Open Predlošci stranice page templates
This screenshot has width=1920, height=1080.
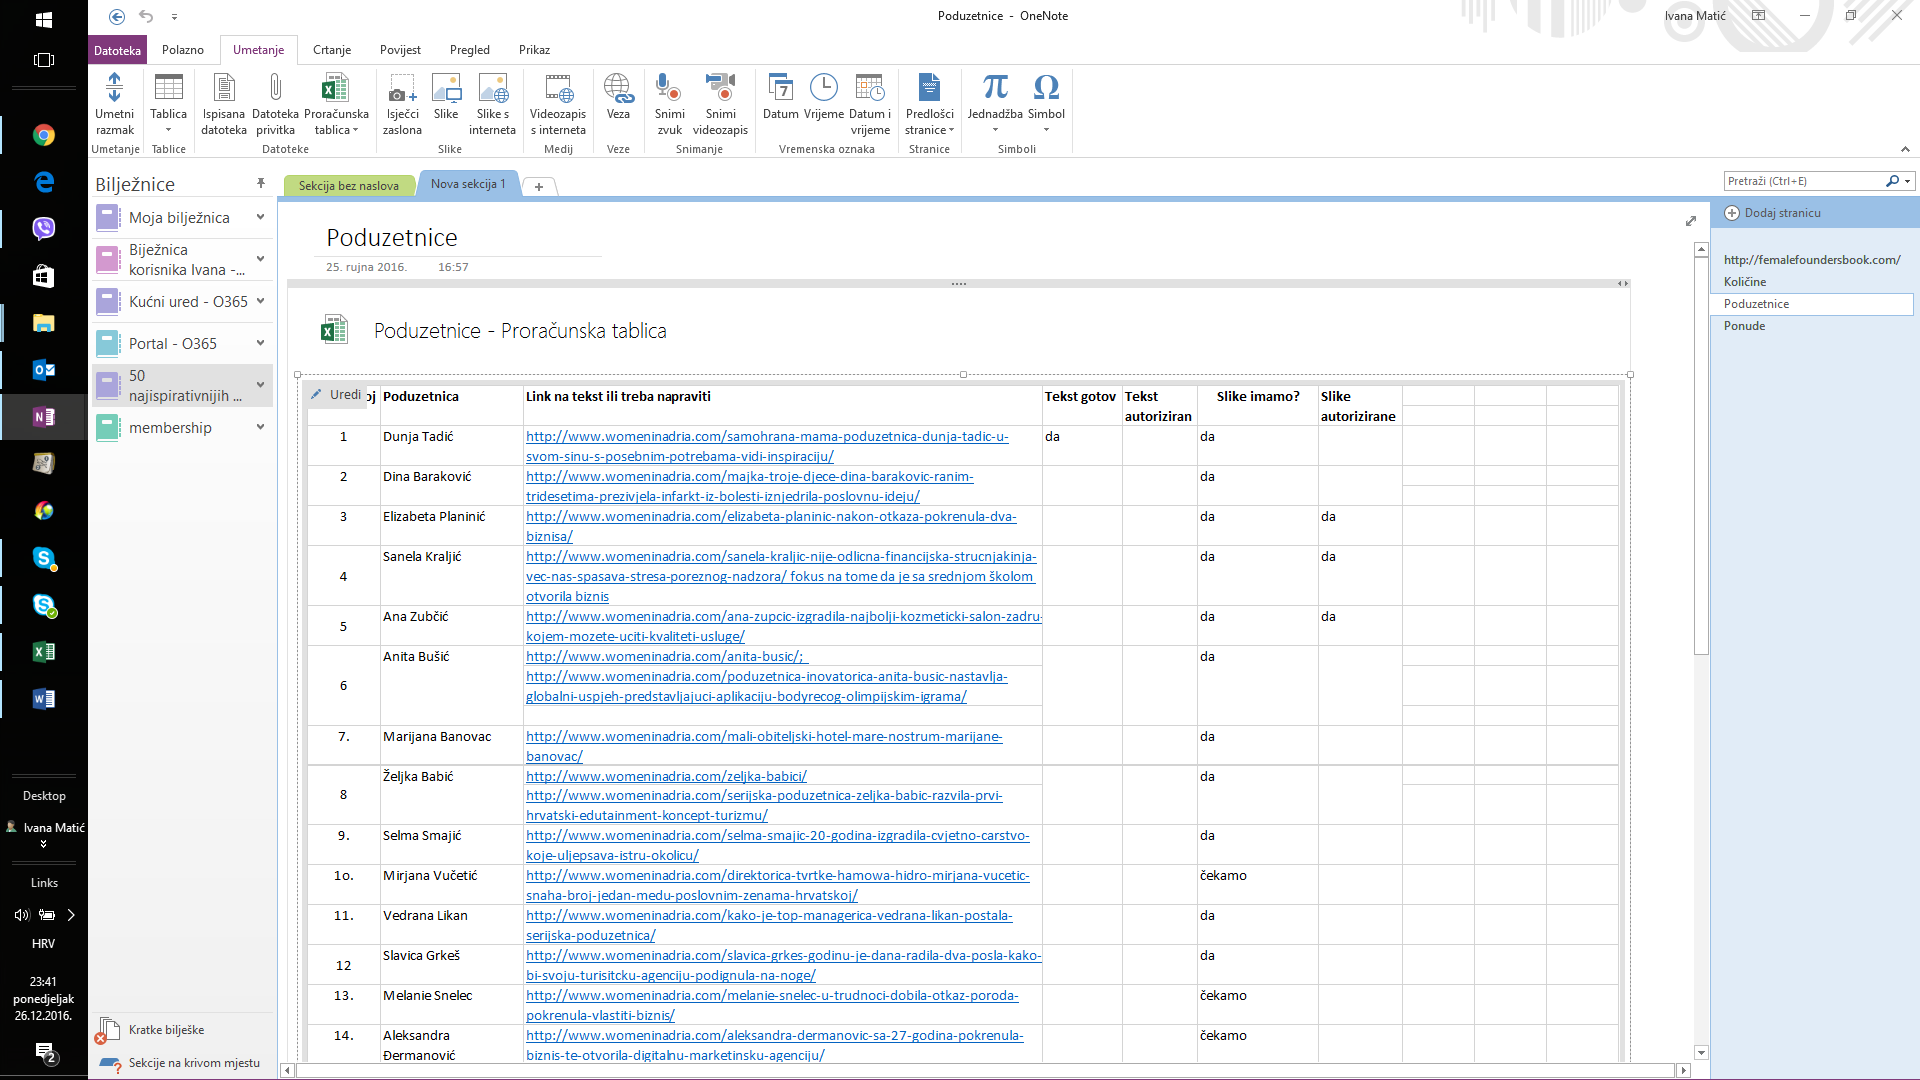(929, 104)
